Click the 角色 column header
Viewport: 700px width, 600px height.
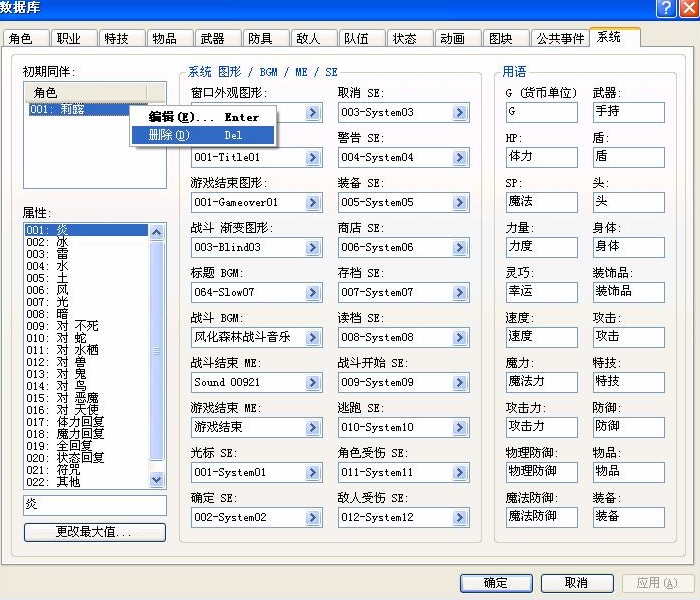click(x=85, y=92)
